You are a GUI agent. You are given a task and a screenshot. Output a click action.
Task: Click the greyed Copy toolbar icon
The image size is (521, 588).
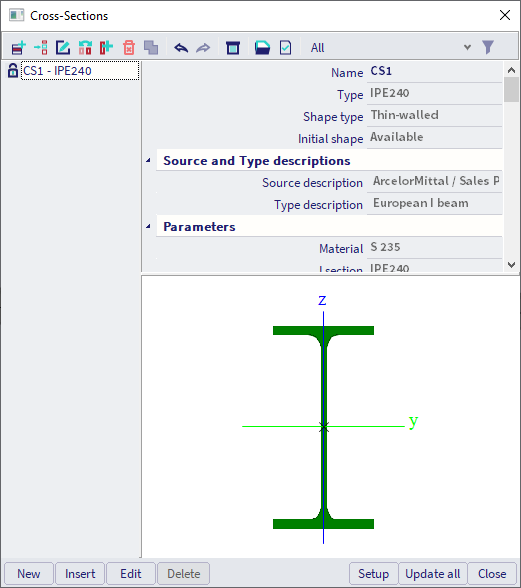pyautogui.click(x=151, y=48)
